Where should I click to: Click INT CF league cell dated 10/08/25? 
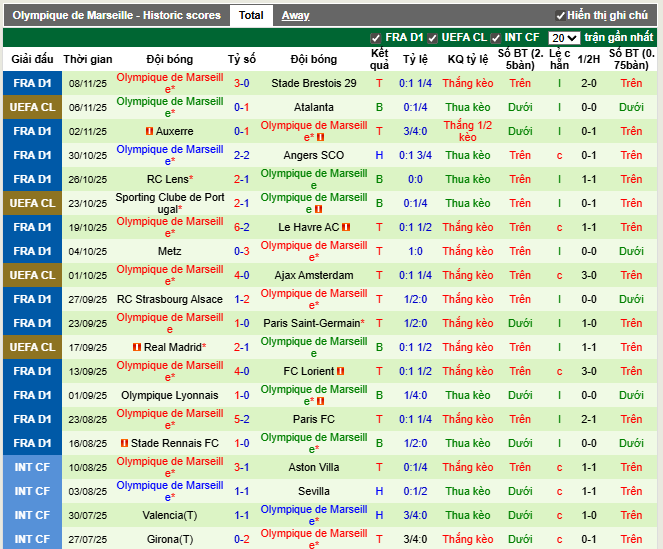click(33, 467)
